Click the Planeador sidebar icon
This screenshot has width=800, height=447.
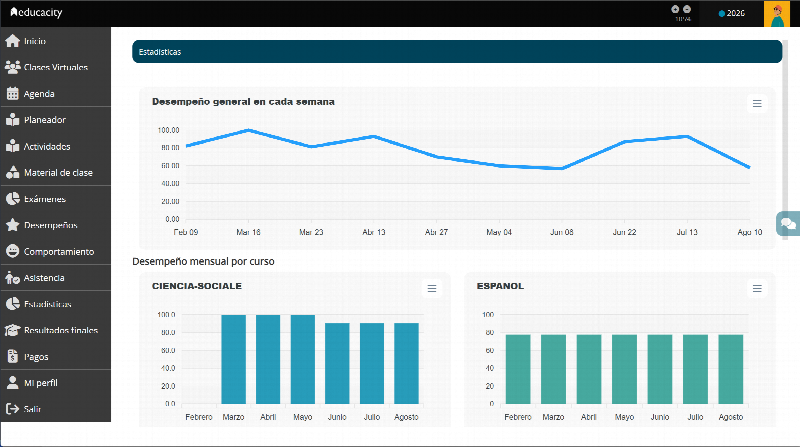tap(12, 120)
